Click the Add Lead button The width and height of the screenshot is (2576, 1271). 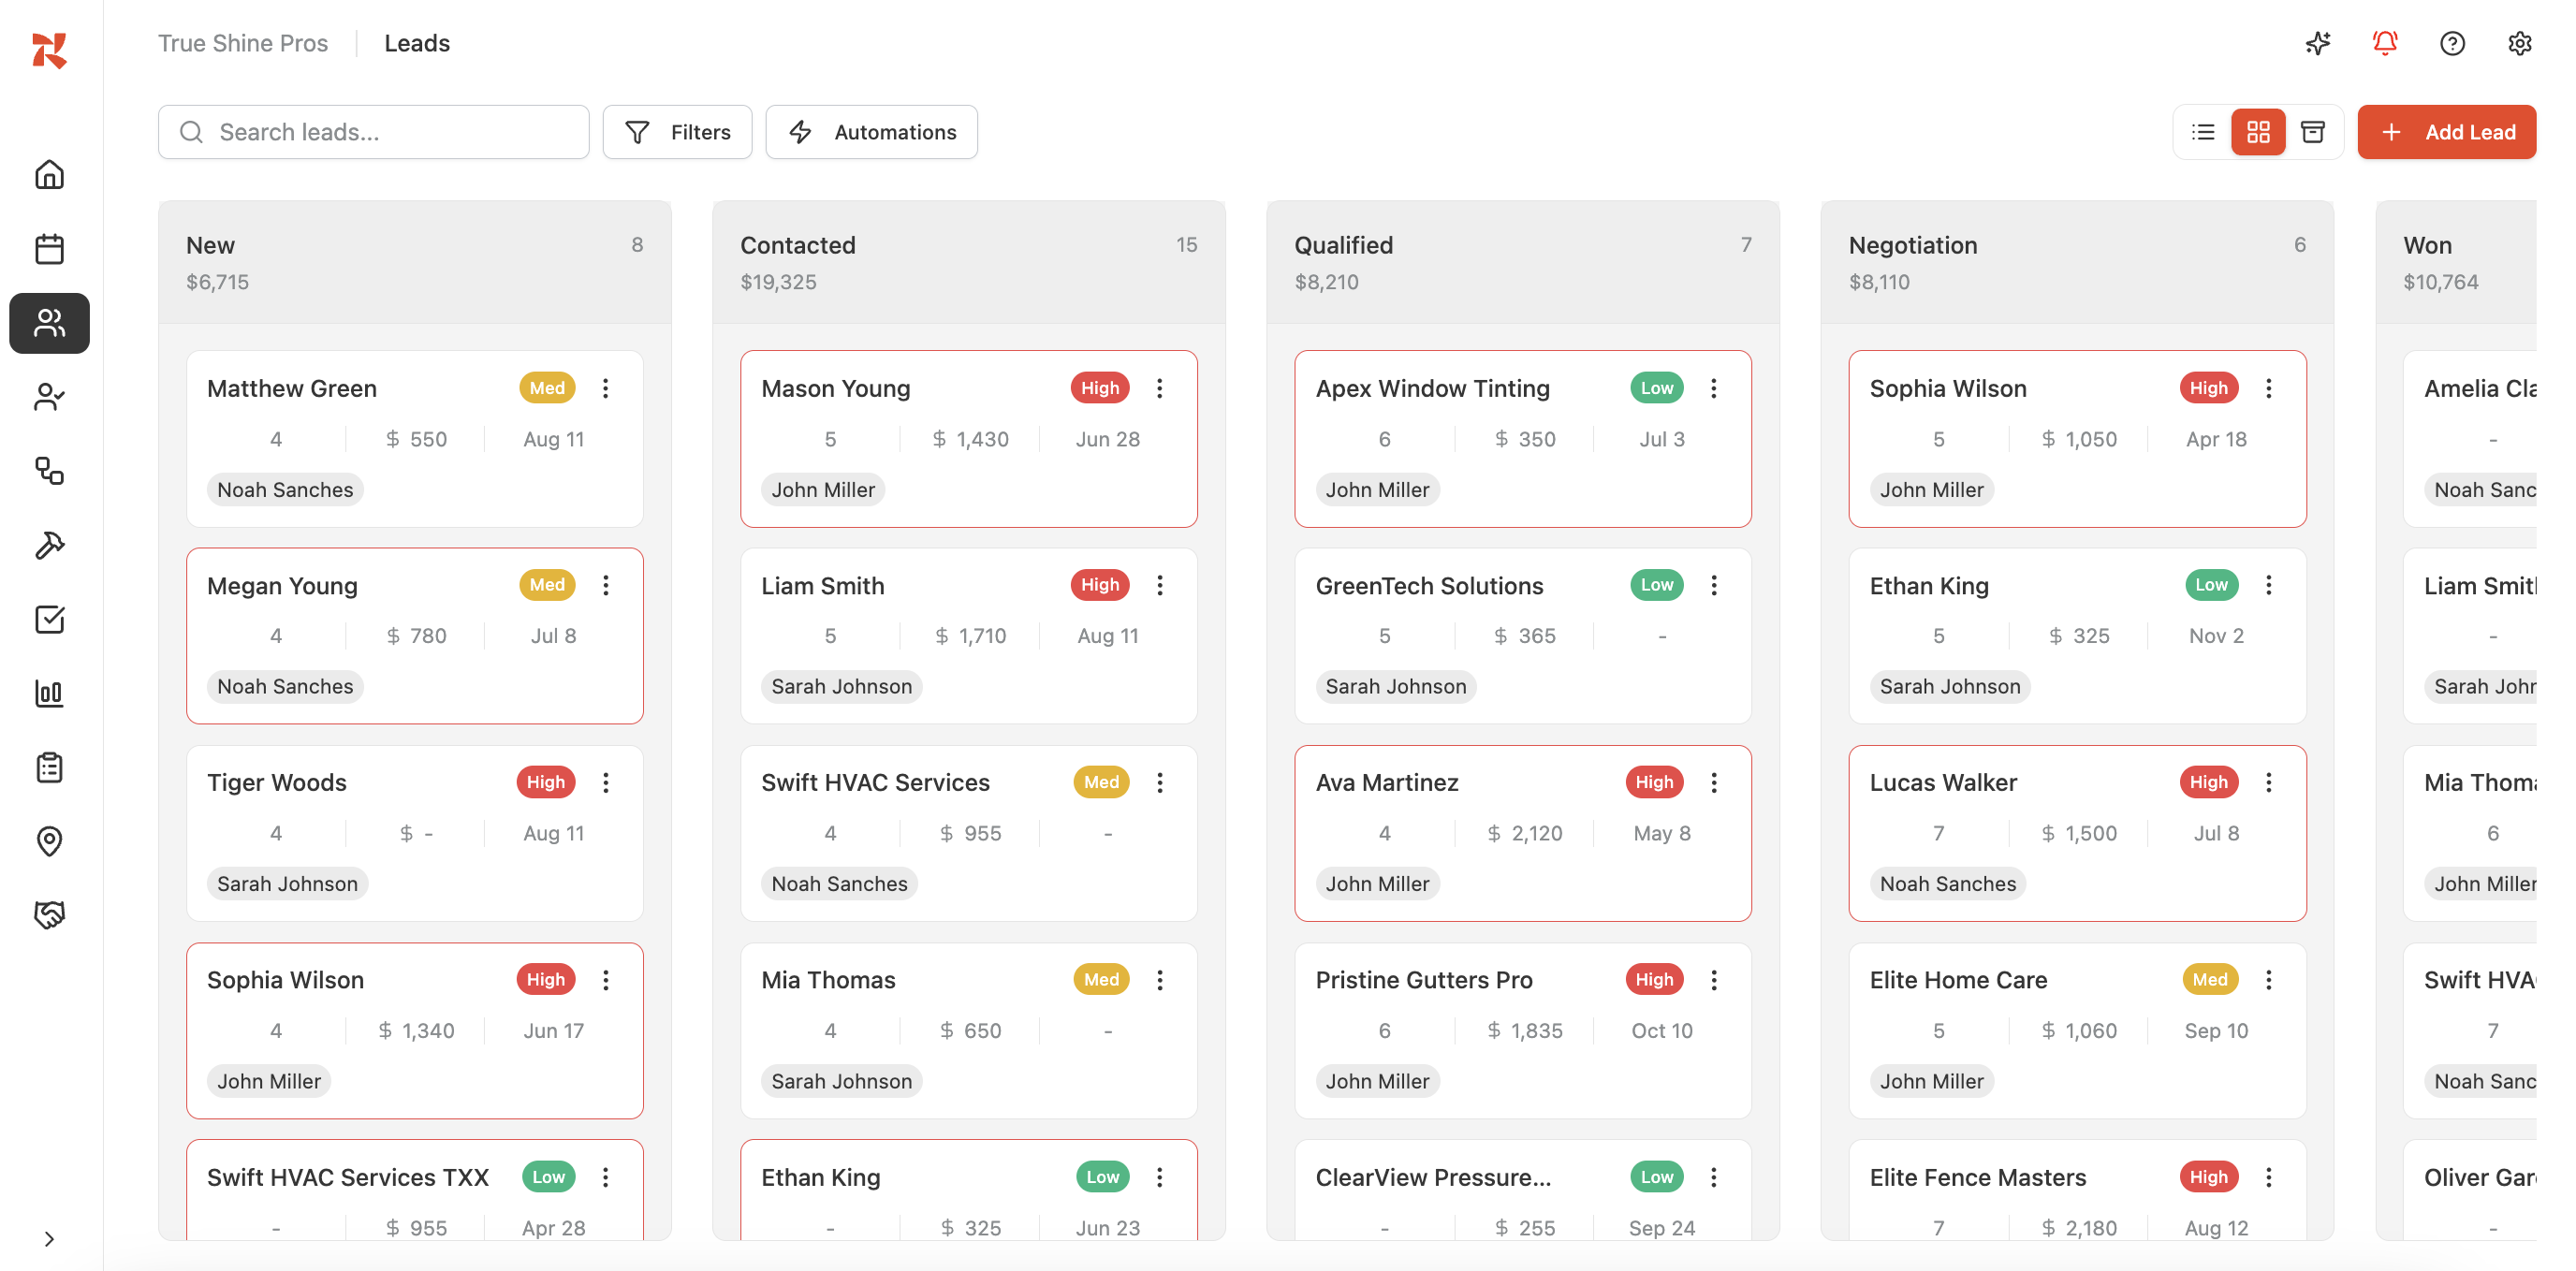(2446, 132)
